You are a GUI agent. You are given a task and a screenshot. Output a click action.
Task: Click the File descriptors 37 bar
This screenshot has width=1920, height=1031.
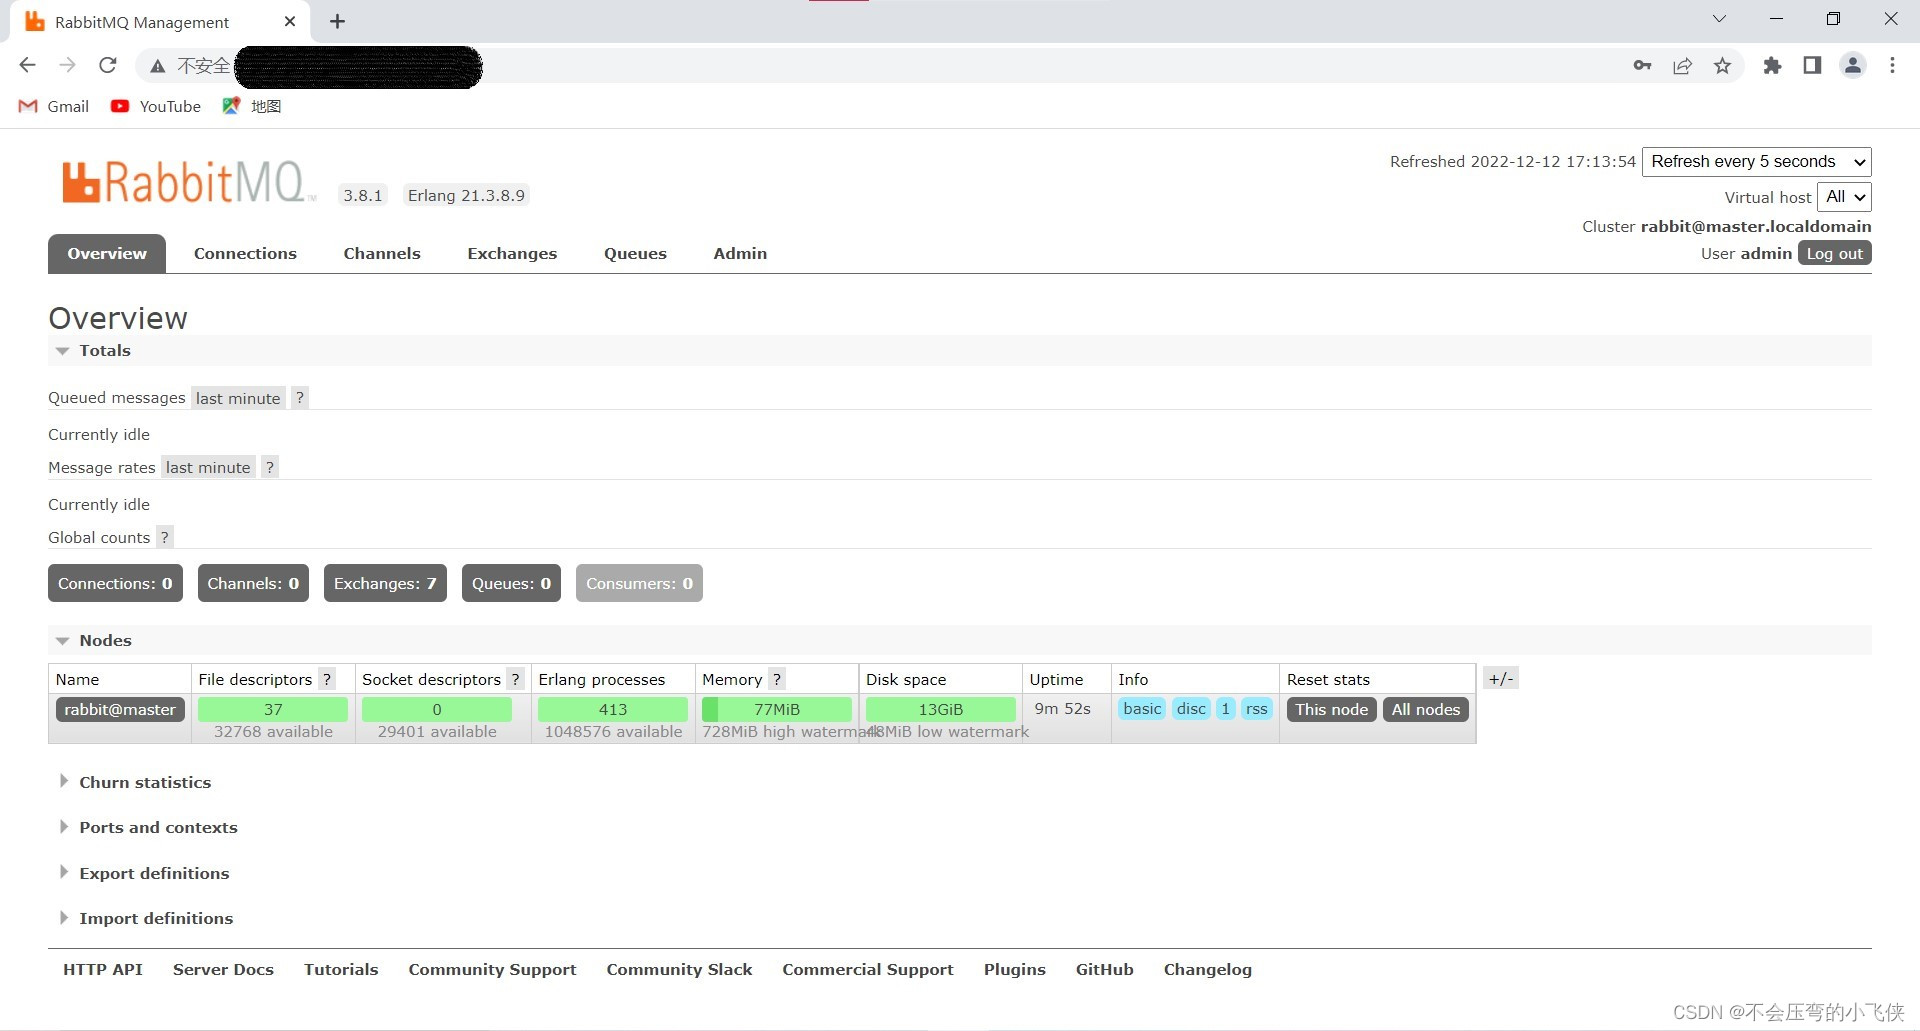point(273,709)
